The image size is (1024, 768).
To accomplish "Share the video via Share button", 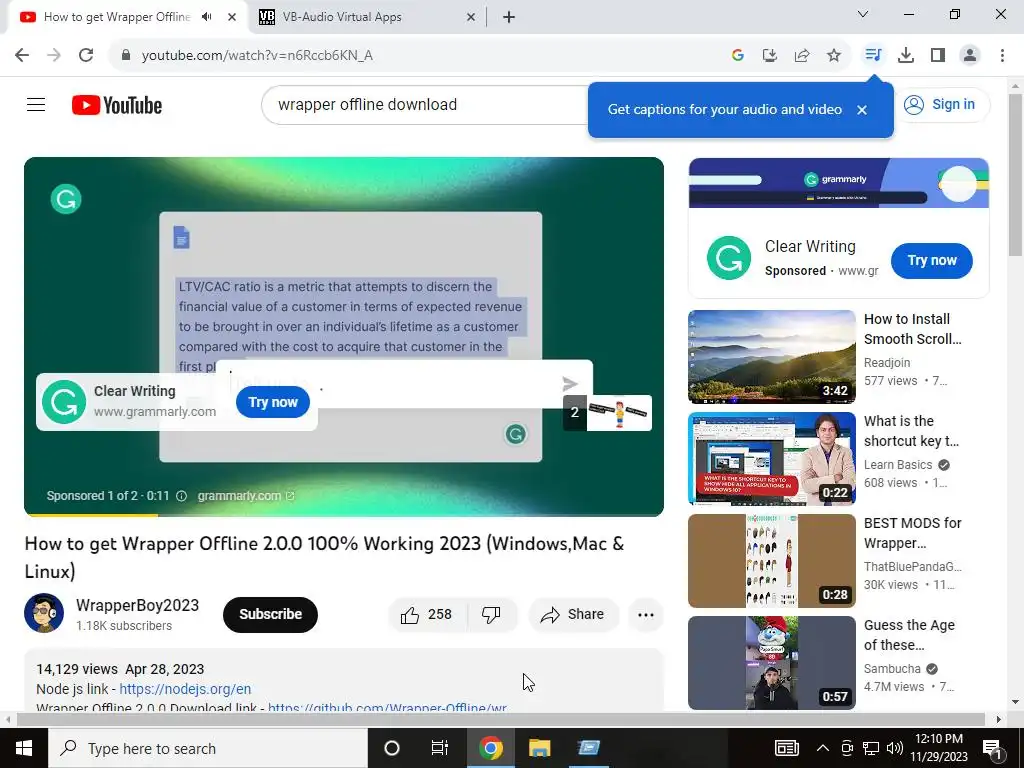I will pyautogui.click(x=573, y=615).
